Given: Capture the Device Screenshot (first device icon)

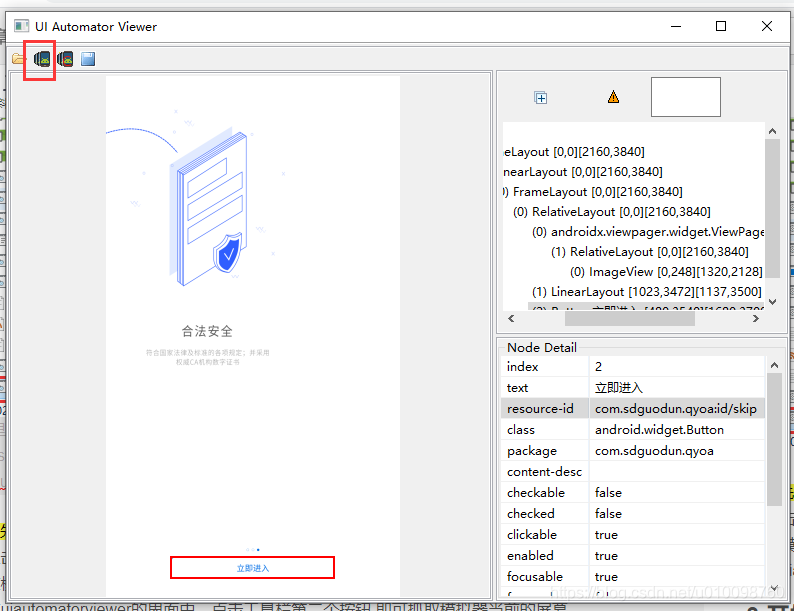Looking at the screenshot, I should pos(42,59).
